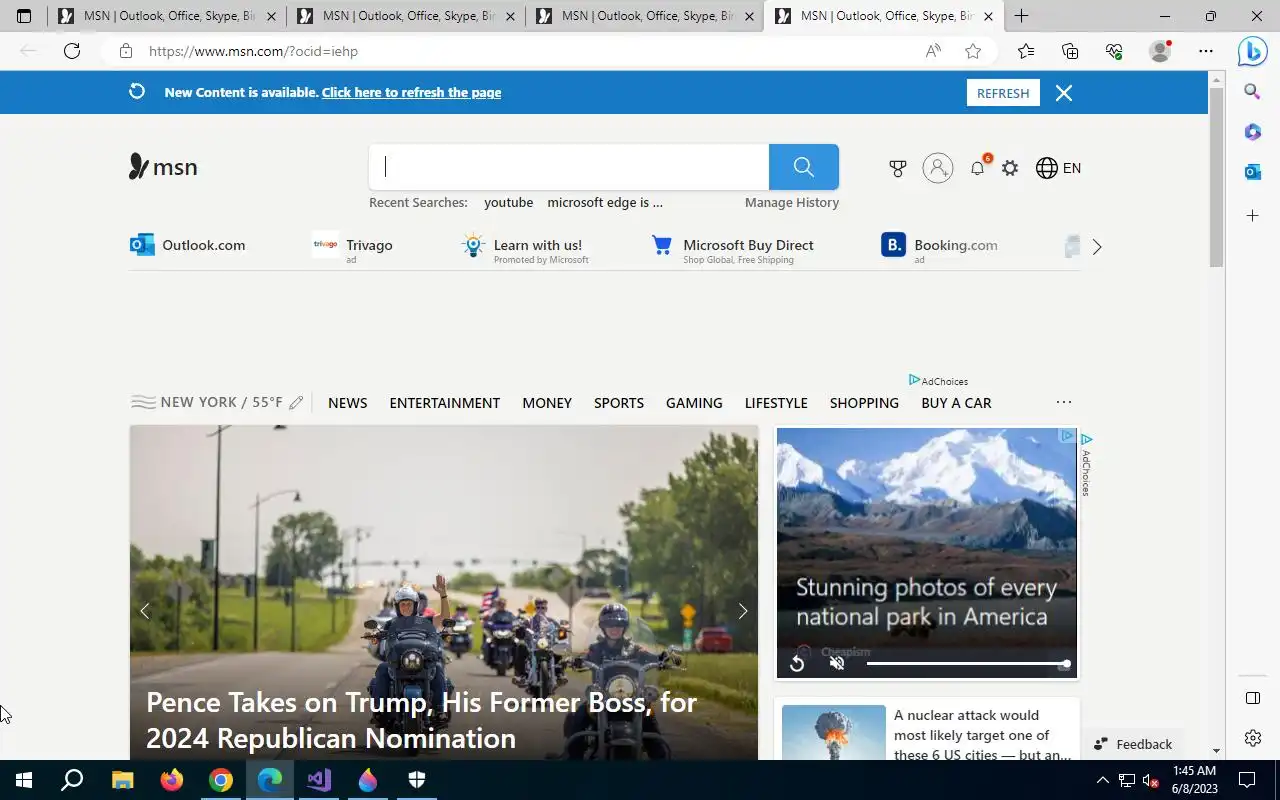The width and height of the screenshot is (1280, 800).
Task: Add this page to favorites star
Action: tap(973, 51)
